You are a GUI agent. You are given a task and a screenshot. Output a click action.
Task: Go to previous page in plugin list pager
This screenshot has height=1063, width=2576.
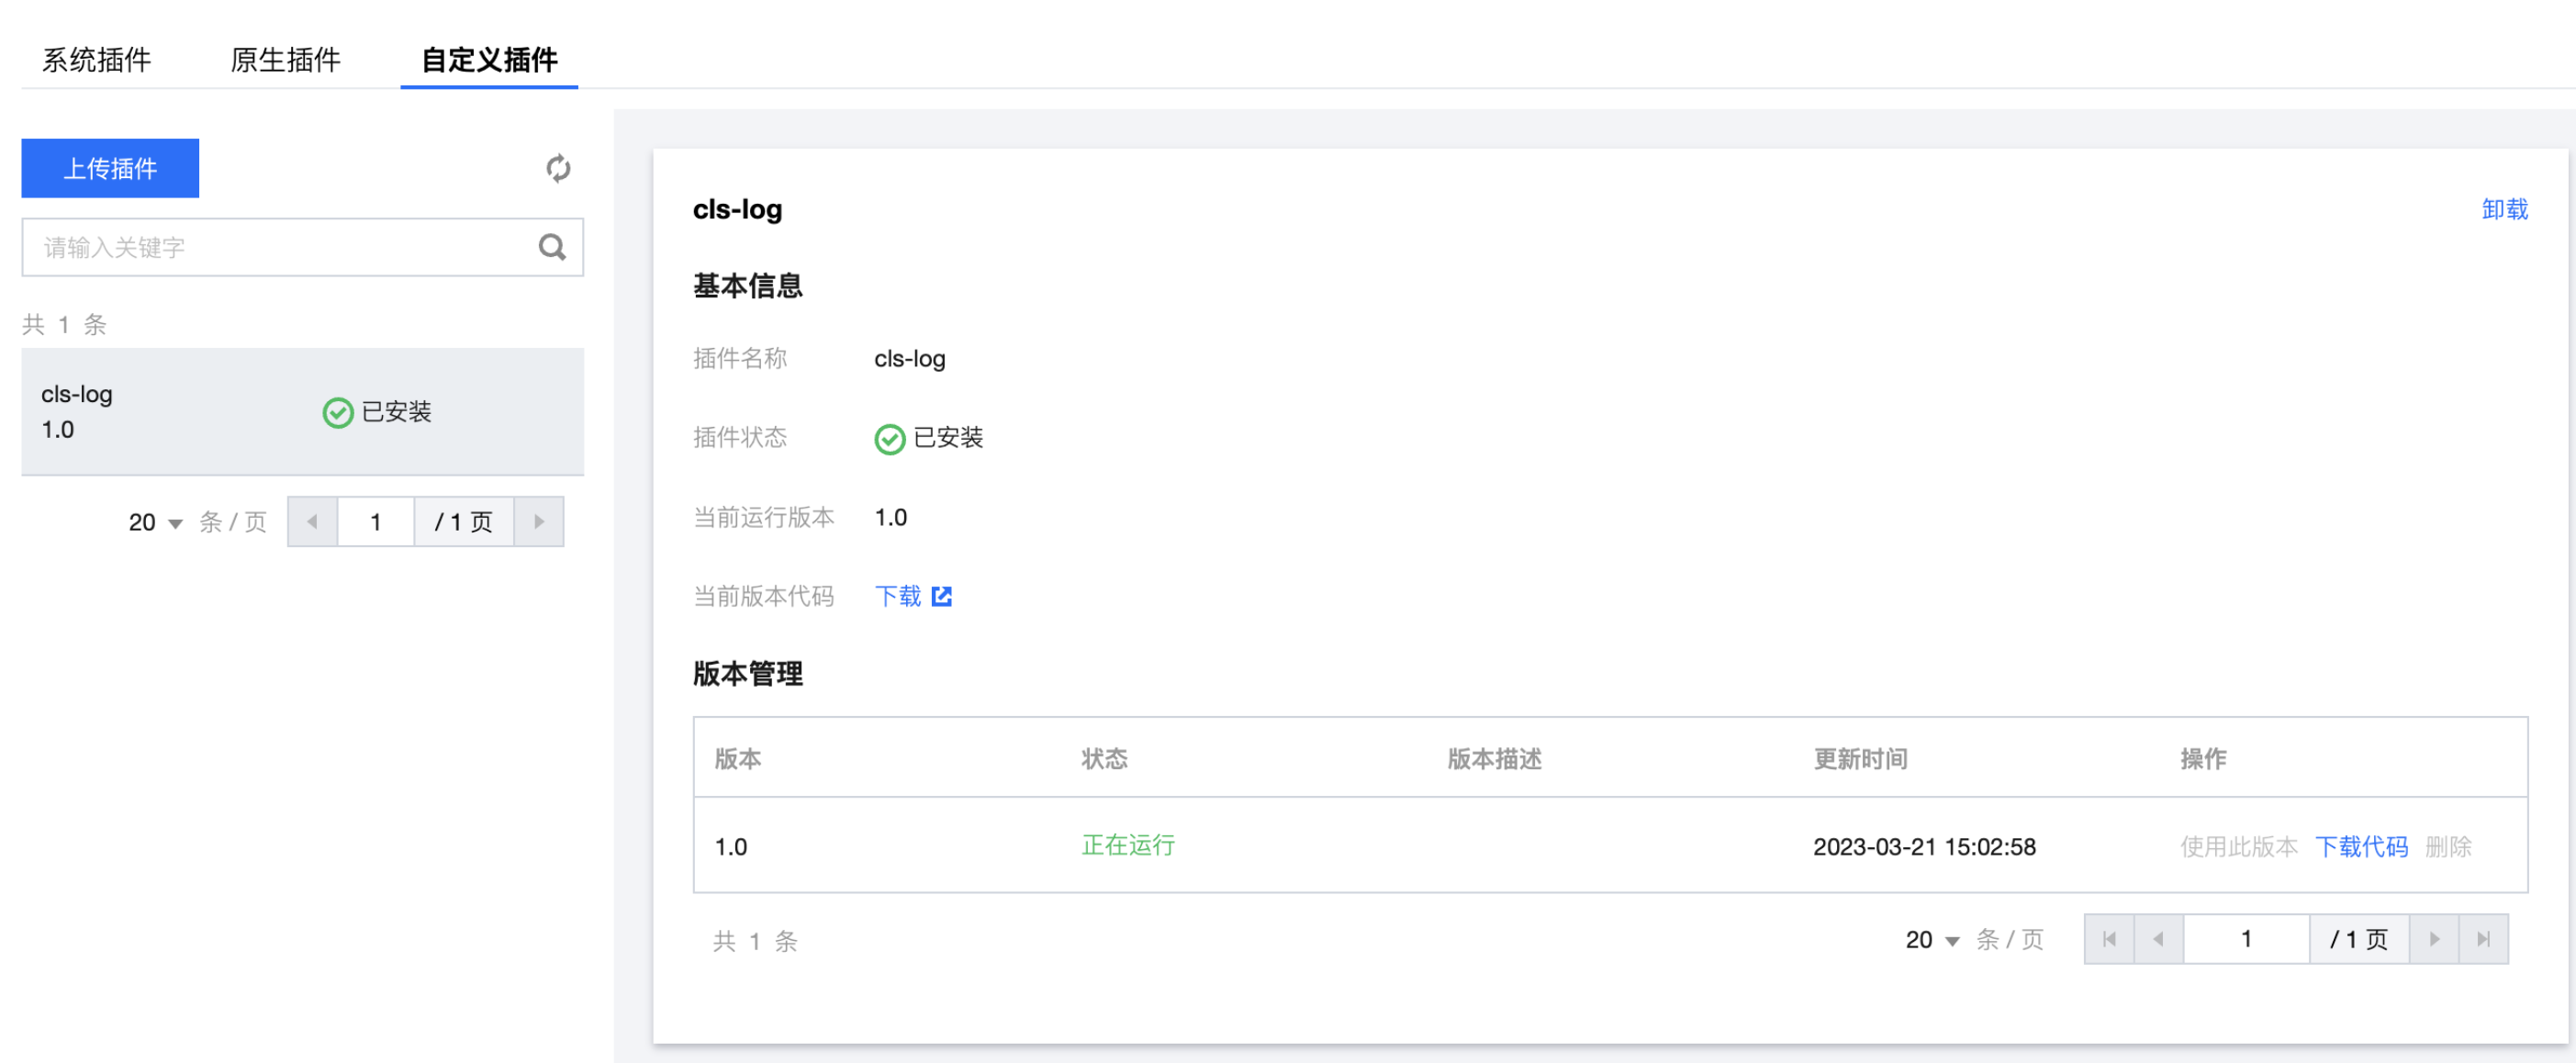(x=312, y=522)
